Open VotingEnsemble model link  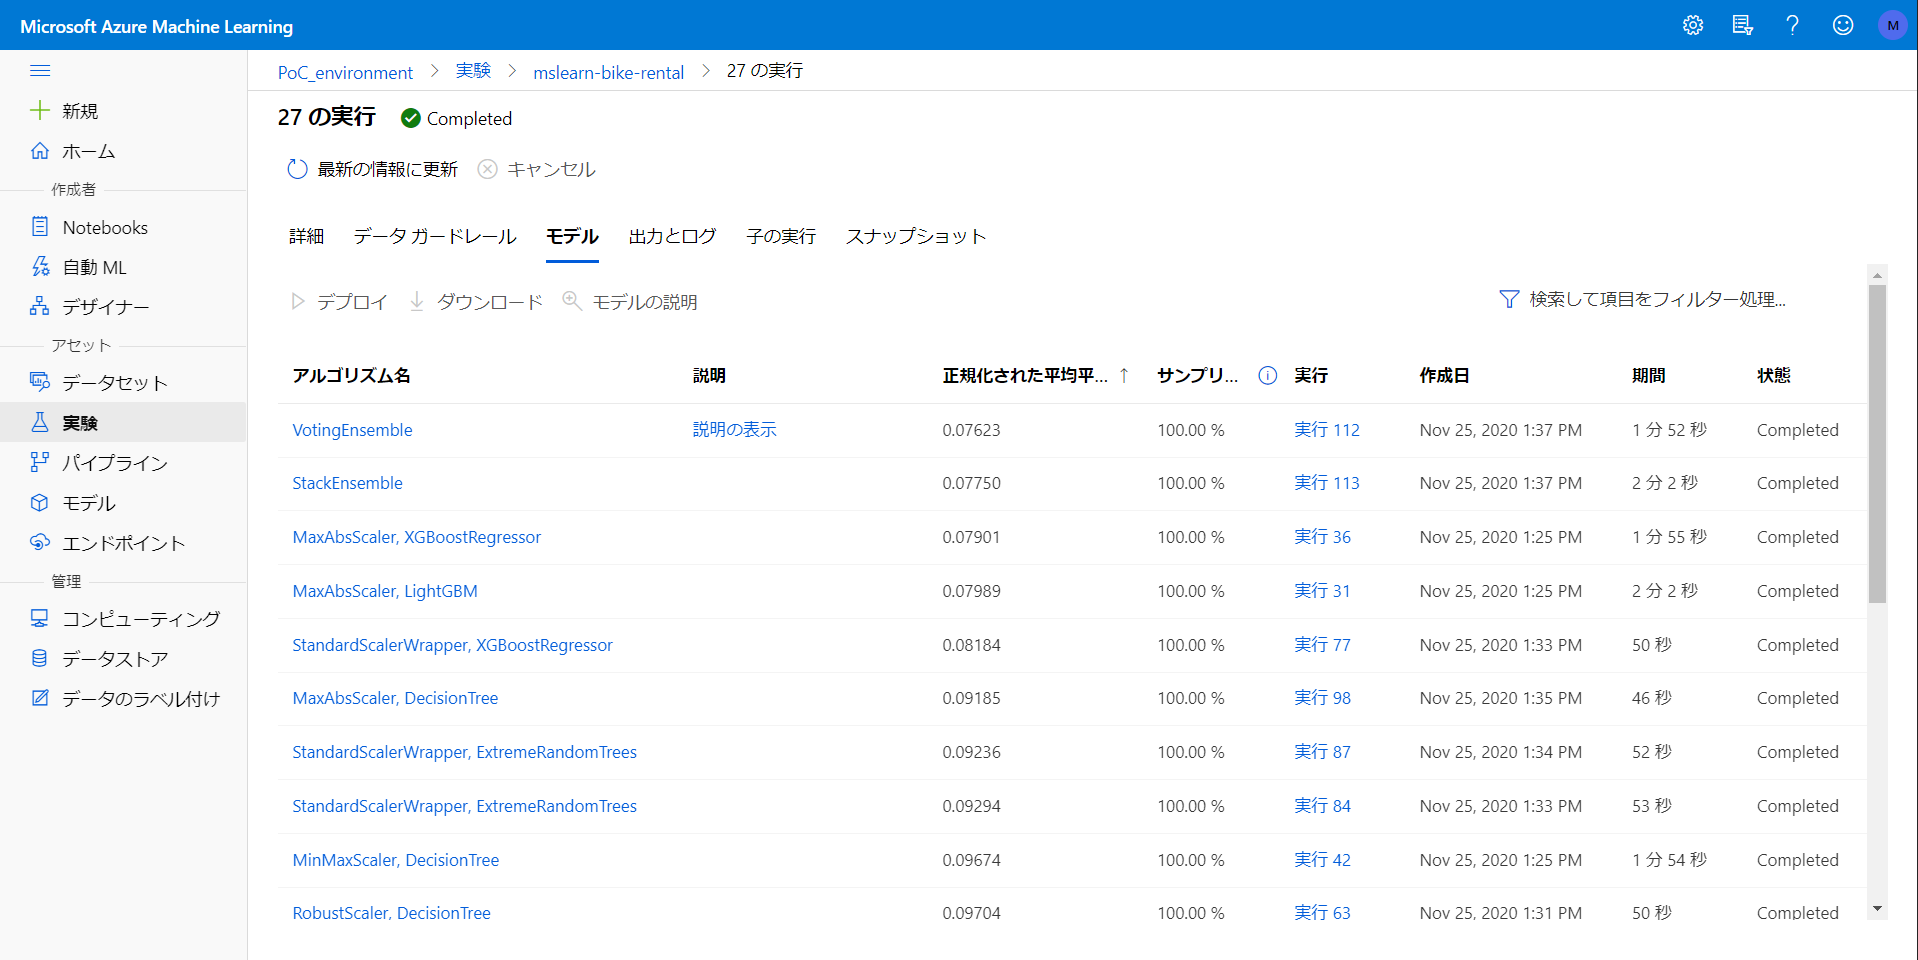point(352,430)
